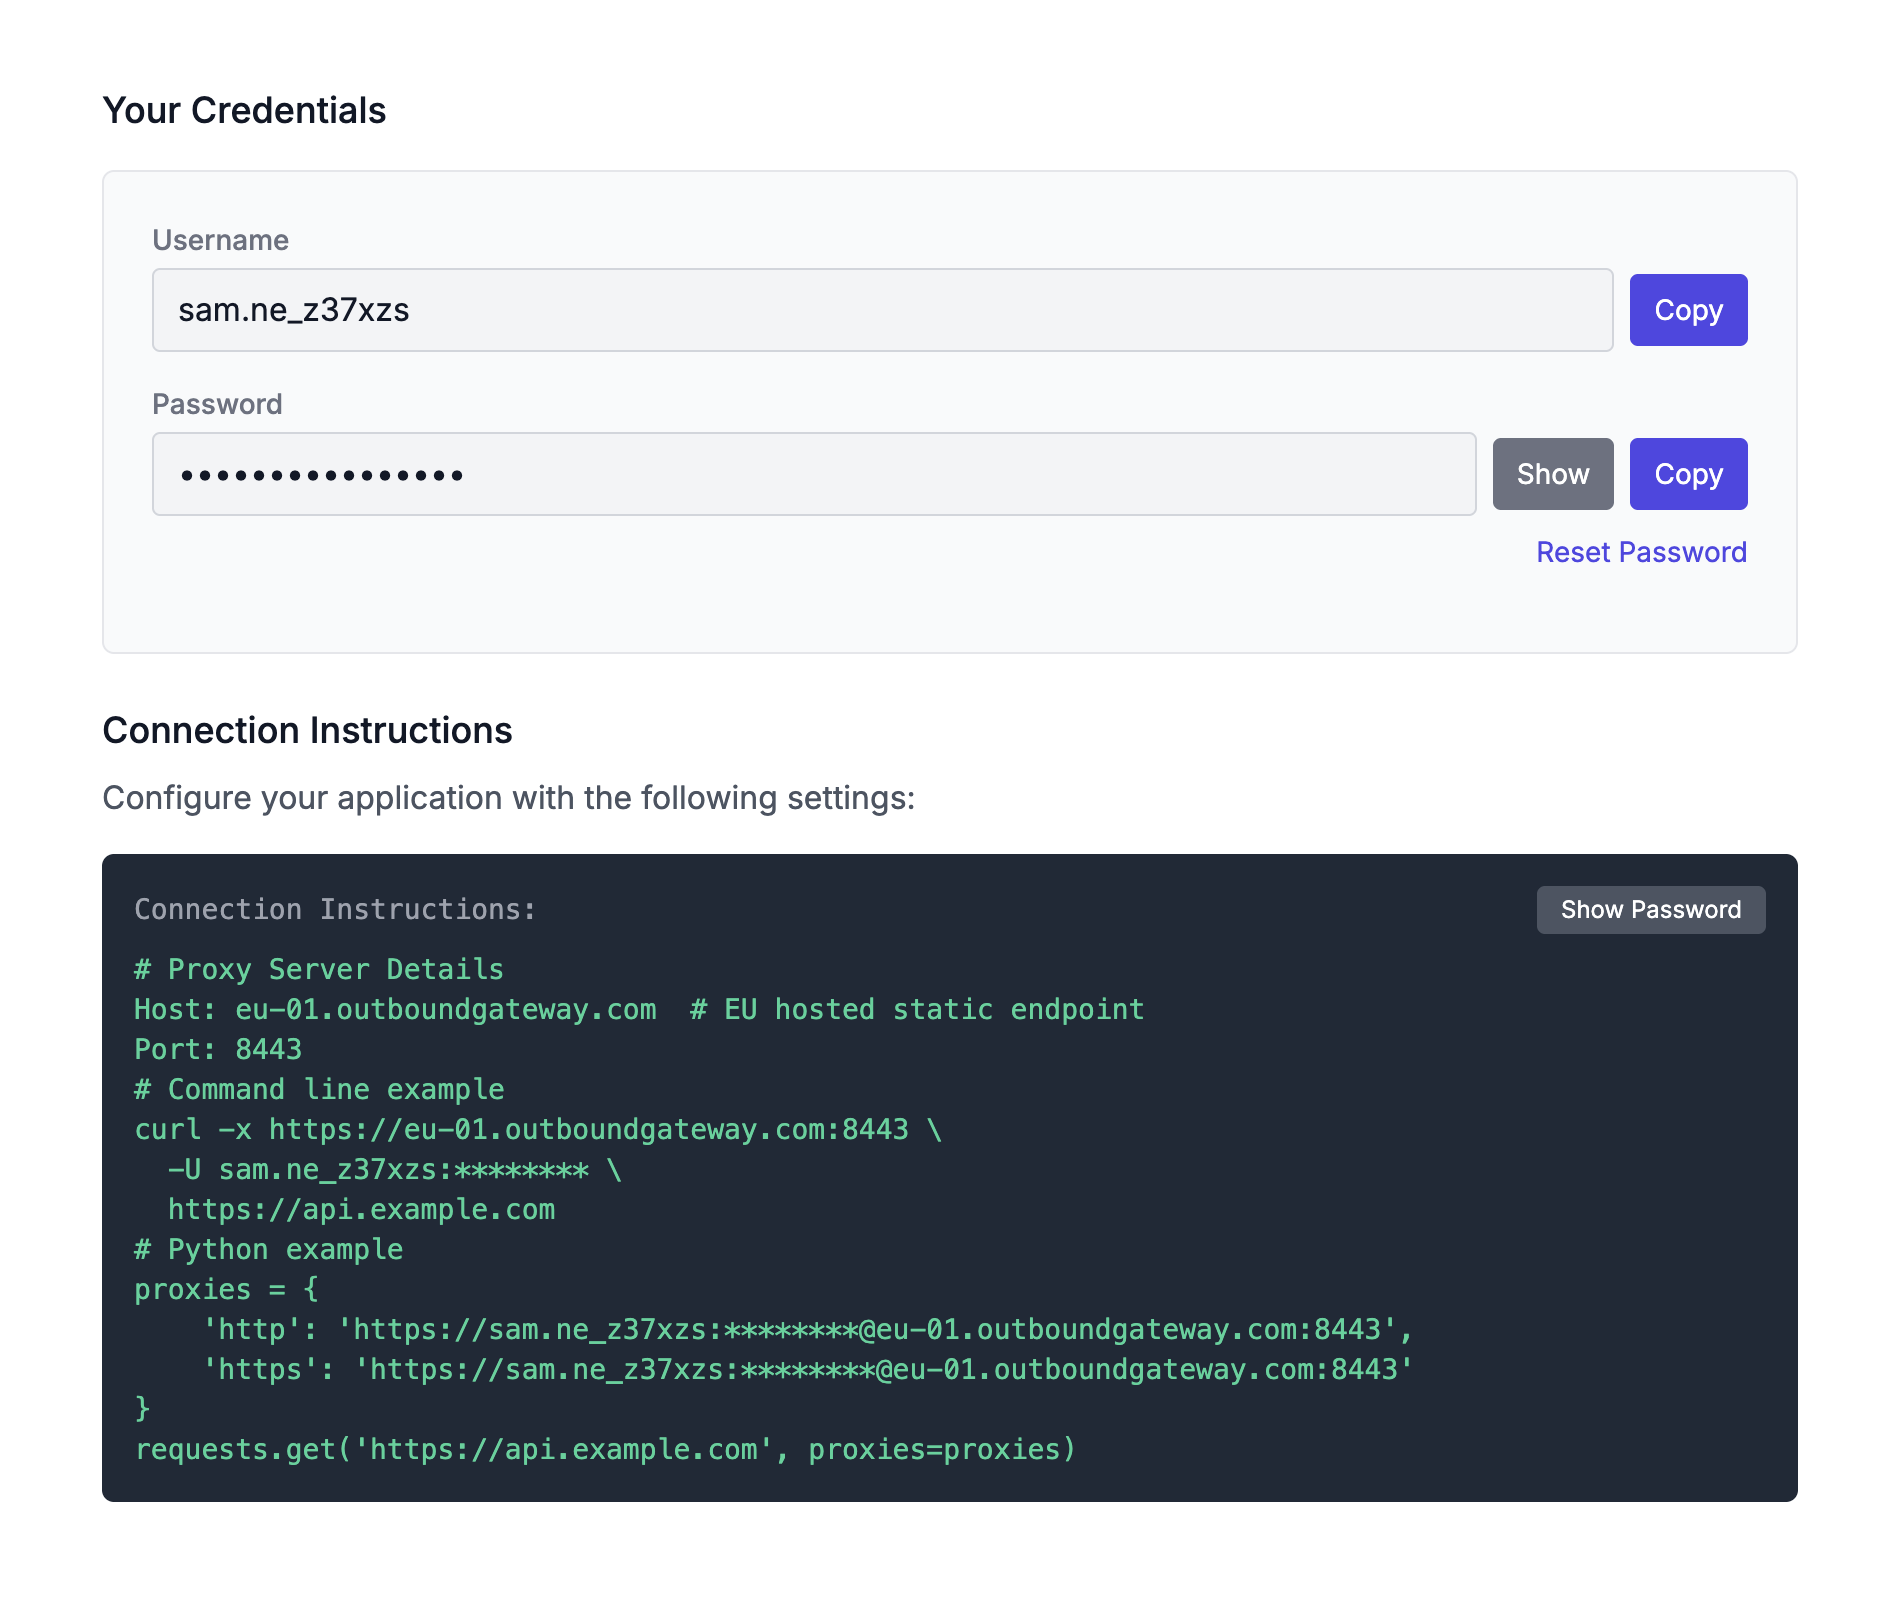The image size is (1902, 1598).
Task: Copy the password value
Action: (1688, 474)
